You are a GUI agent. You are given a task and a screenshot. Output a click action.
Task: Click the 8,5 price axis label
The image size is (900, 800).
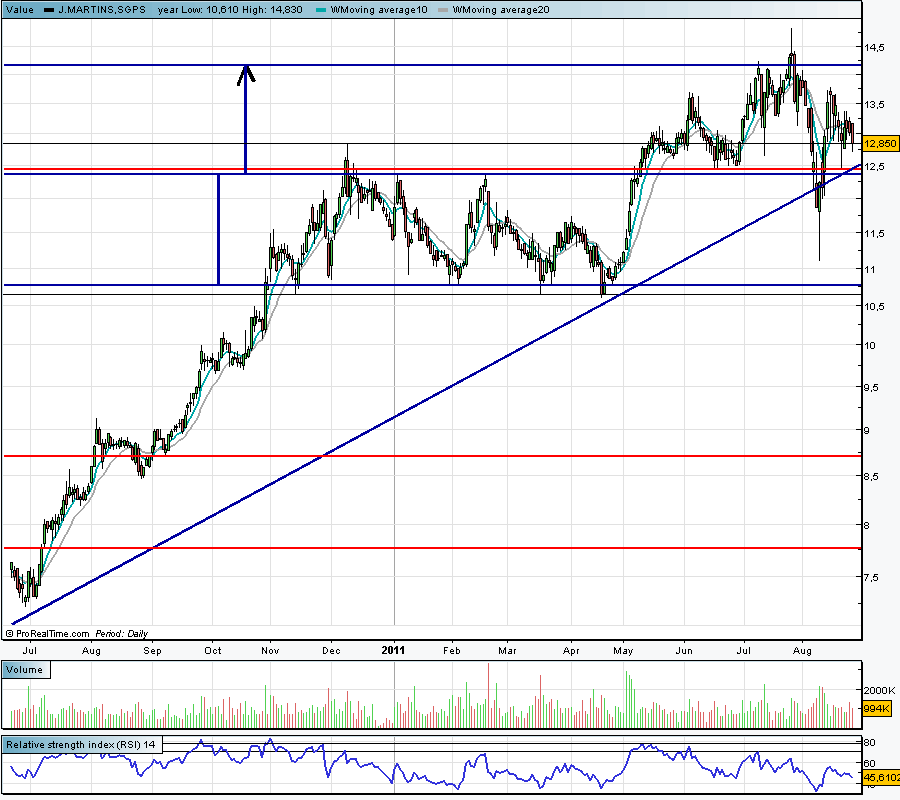tap(871, 477)
